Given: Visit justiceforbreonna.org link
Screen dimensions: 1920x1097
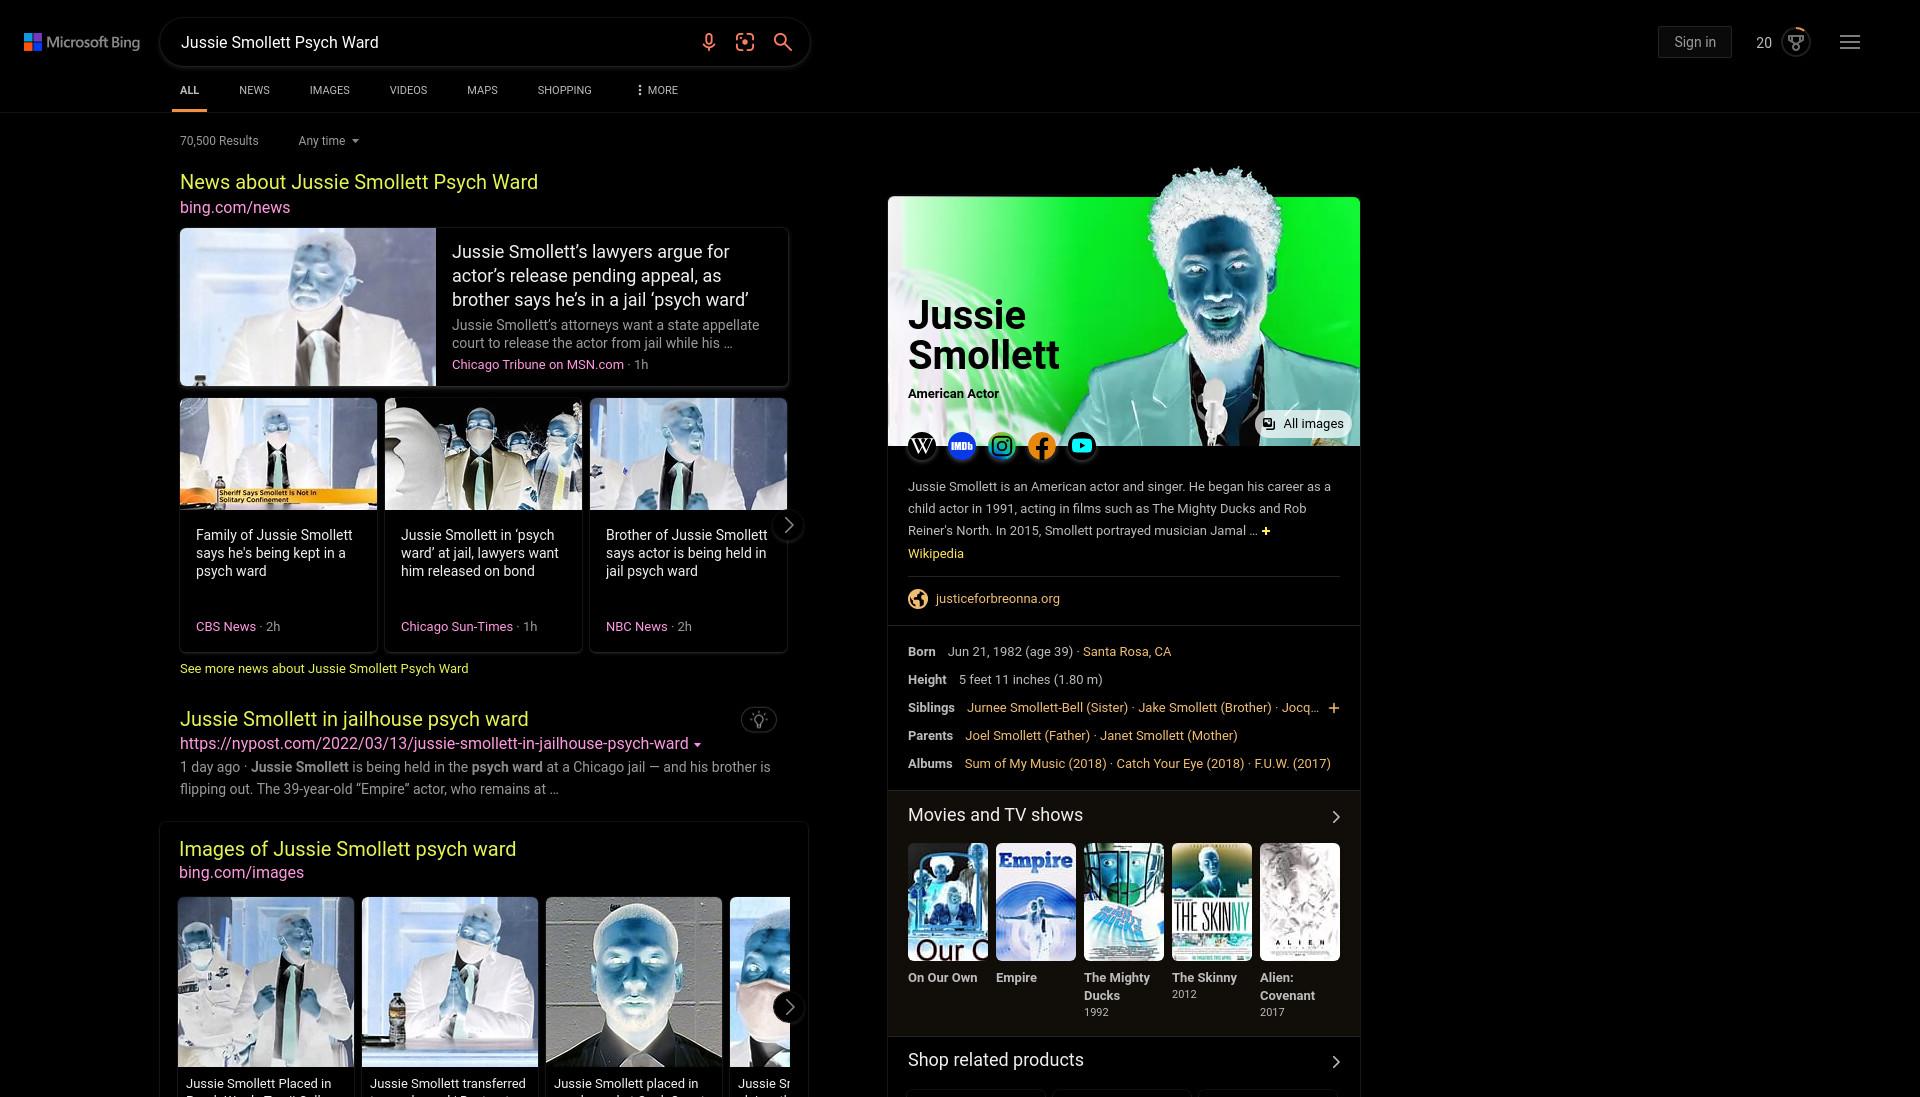Looking at the screenshot, I should (997, 599).
